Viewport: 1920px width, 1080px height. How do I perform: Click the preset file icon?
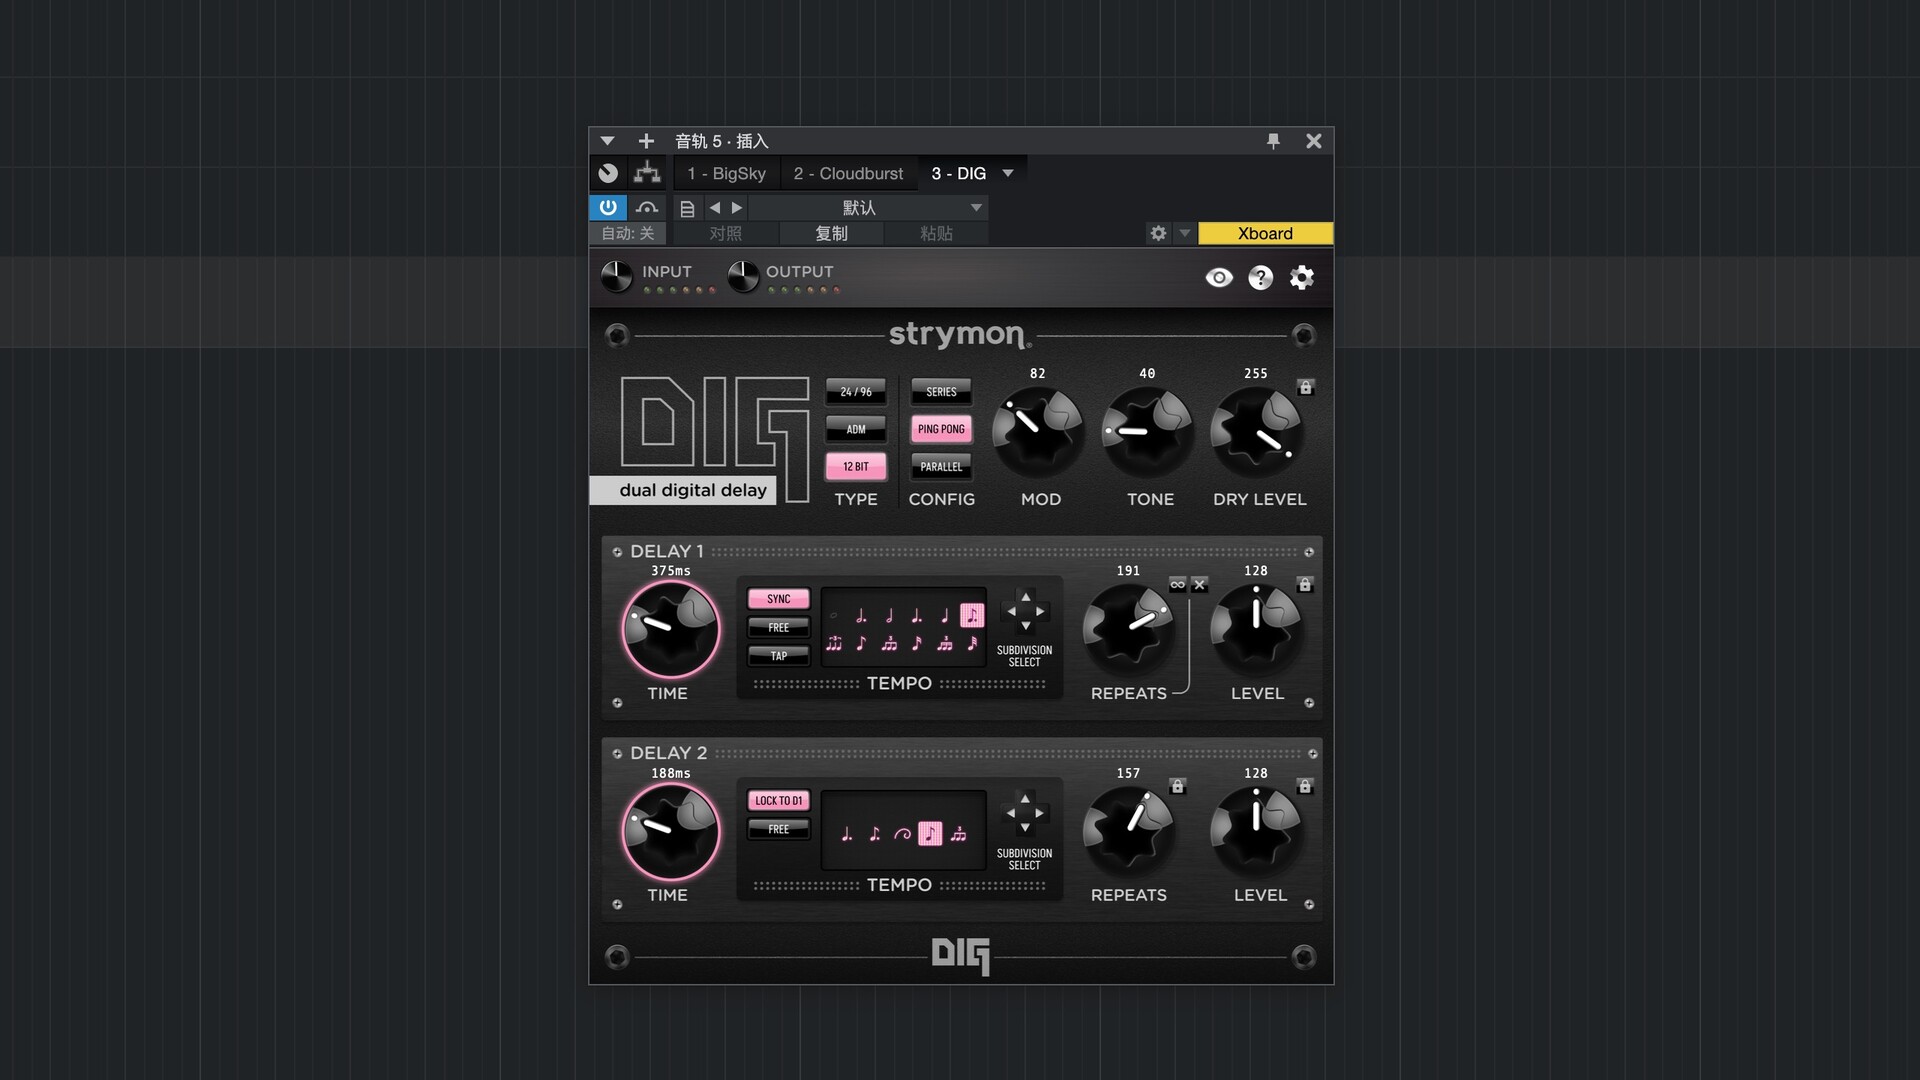click(687, 208)
